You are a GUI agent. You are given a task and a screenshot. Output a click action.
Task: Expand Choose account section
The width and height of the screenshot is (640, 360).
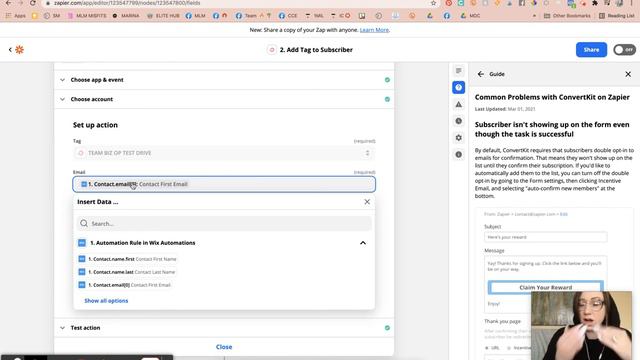click(x=224, y=99)
